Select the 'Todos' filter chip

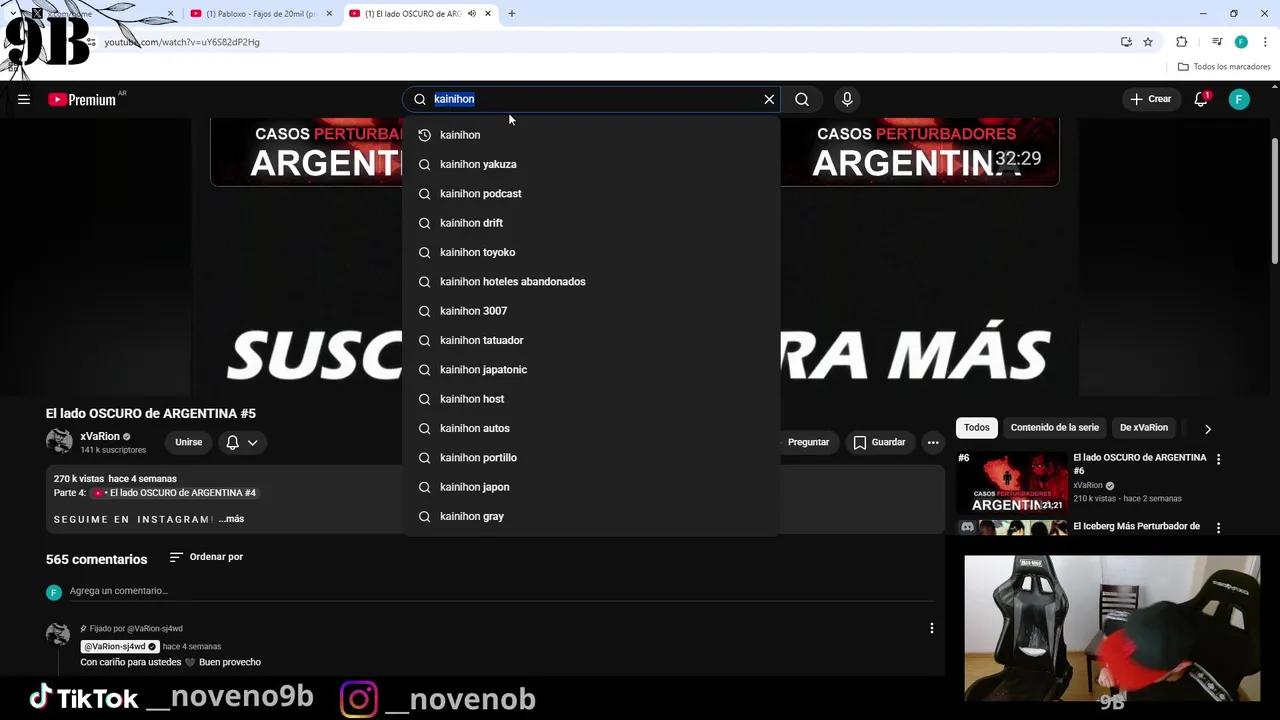point(977,428)
